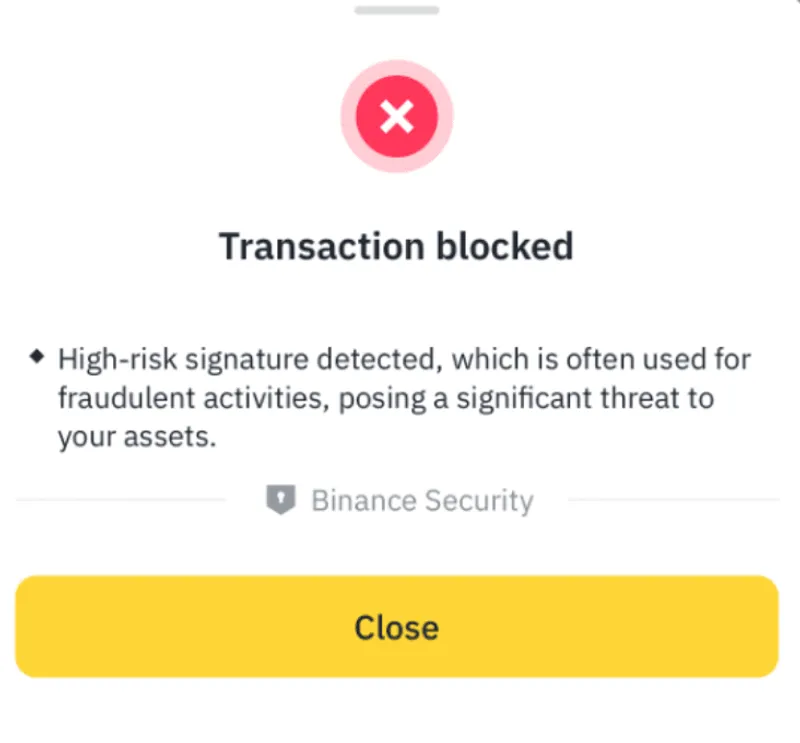Click the error indicator above Transaction blocked
The width and height of the screenshot is (800, 743).
397,116
